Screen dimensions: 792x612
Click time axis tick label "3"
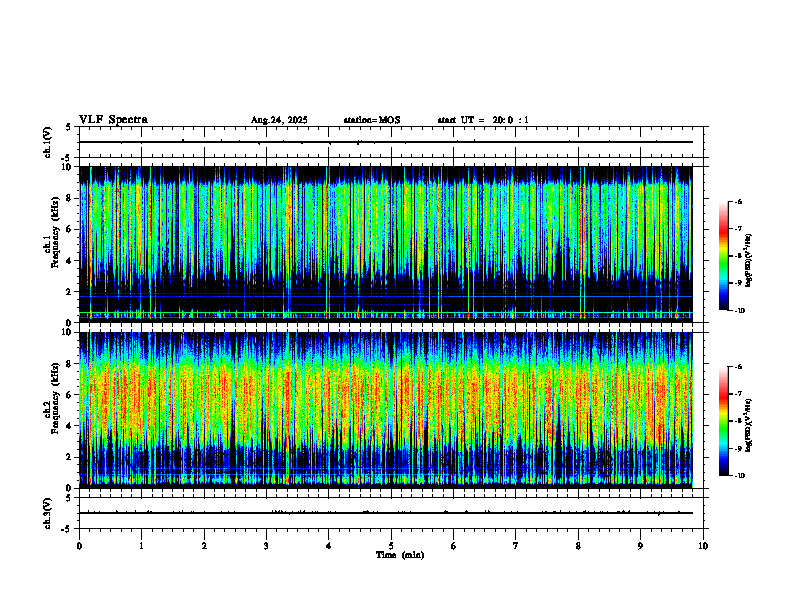[266, 546]
